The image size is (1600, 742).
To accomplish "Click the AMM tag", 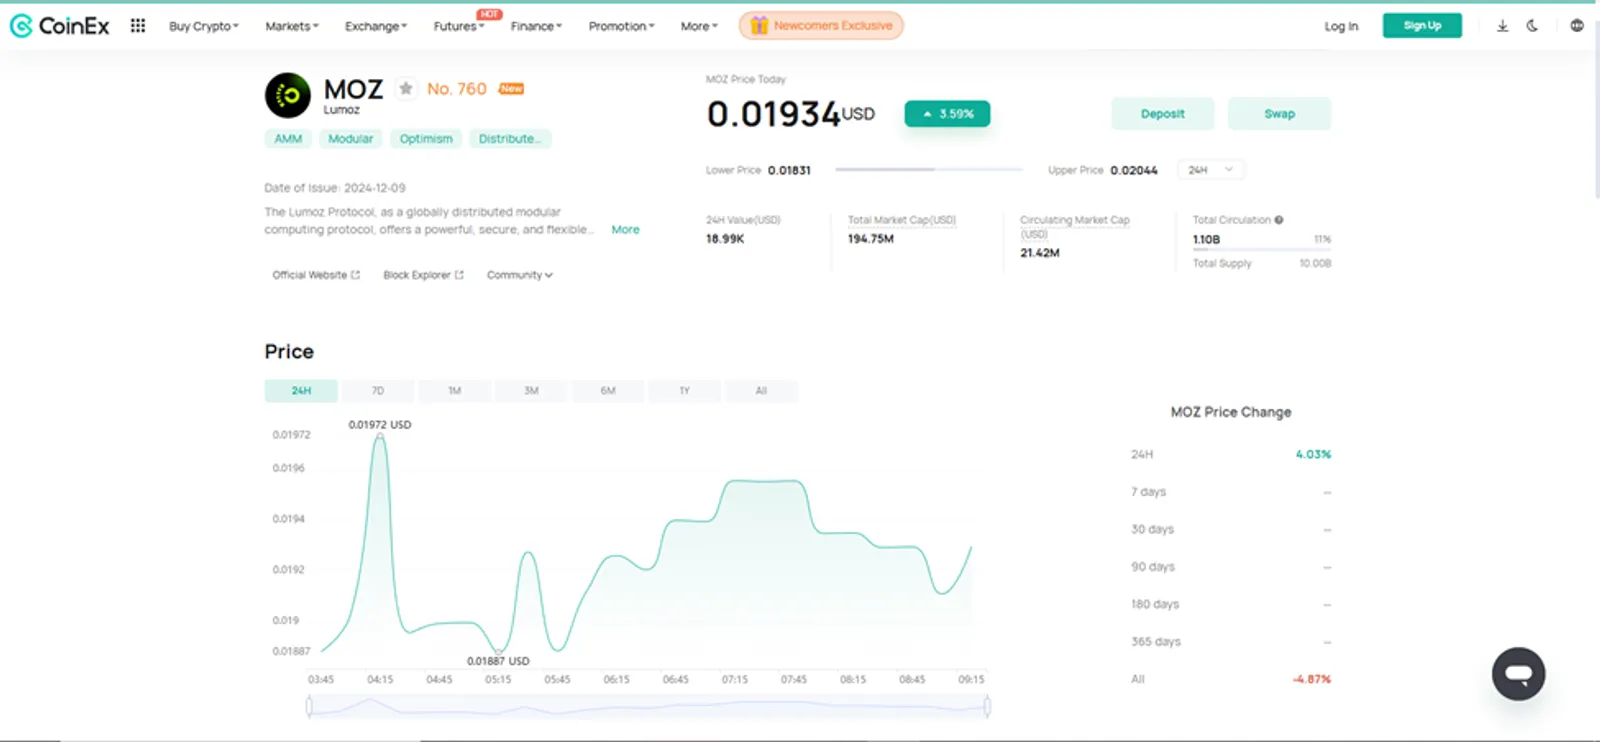I will [288, 139].
